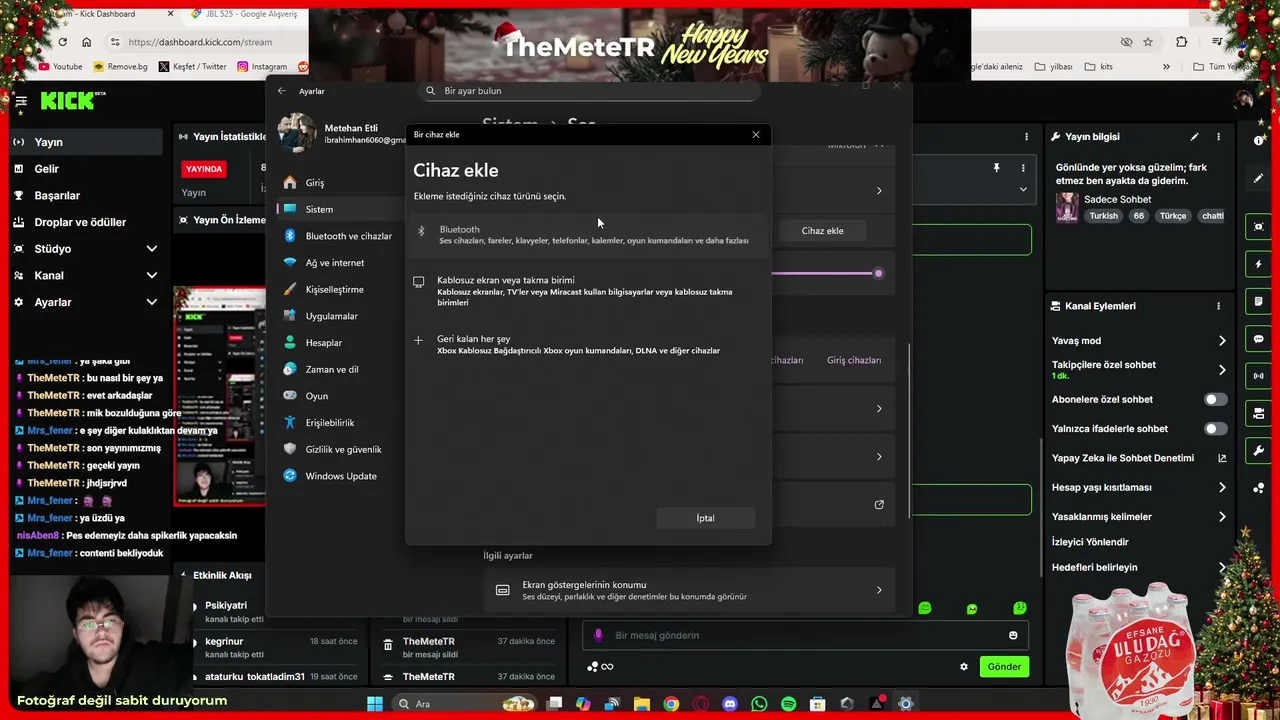
Task: Open Windows Start menu
Action: click(x=375, y=704)
